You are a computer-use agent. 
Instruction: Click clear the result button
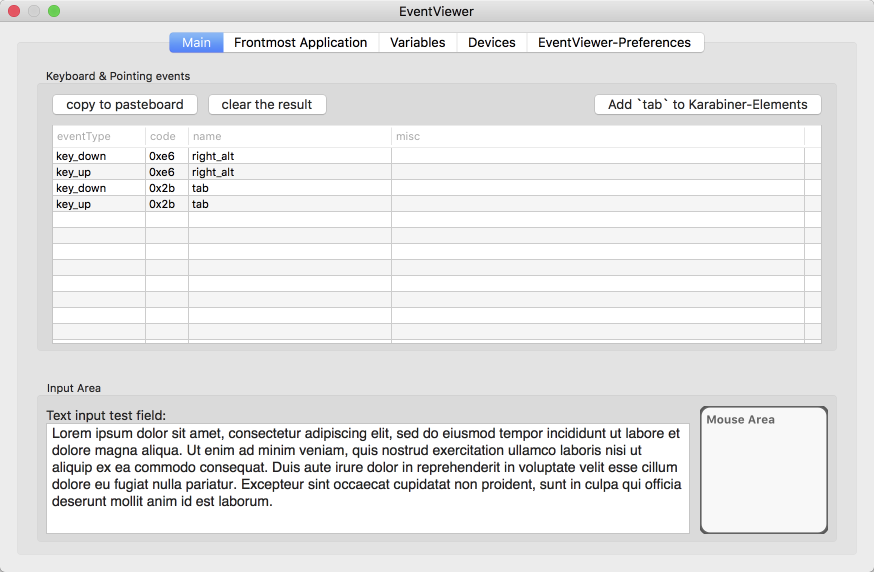267,104
